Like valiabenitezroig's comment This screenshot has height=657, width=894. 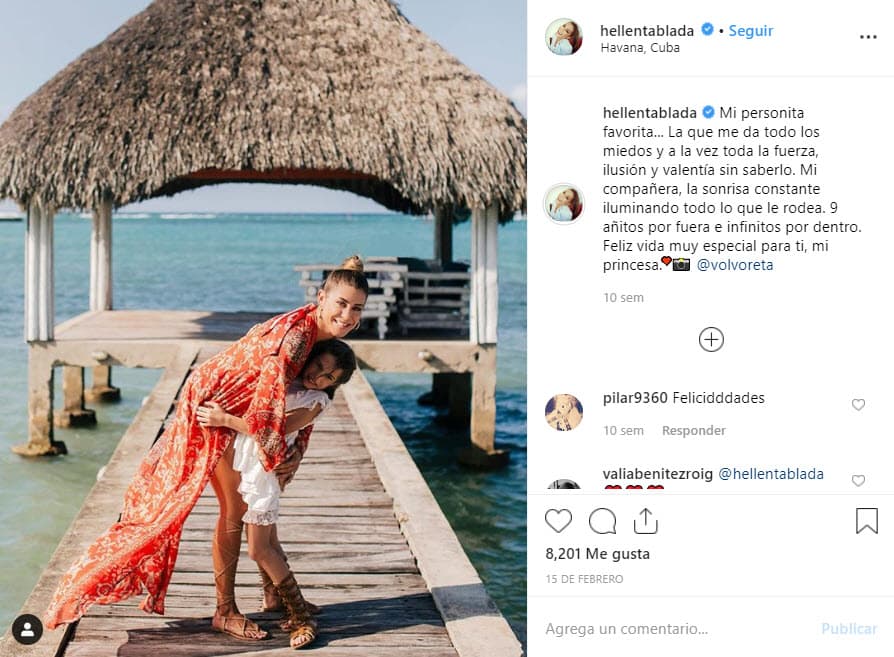click(858, 481)
